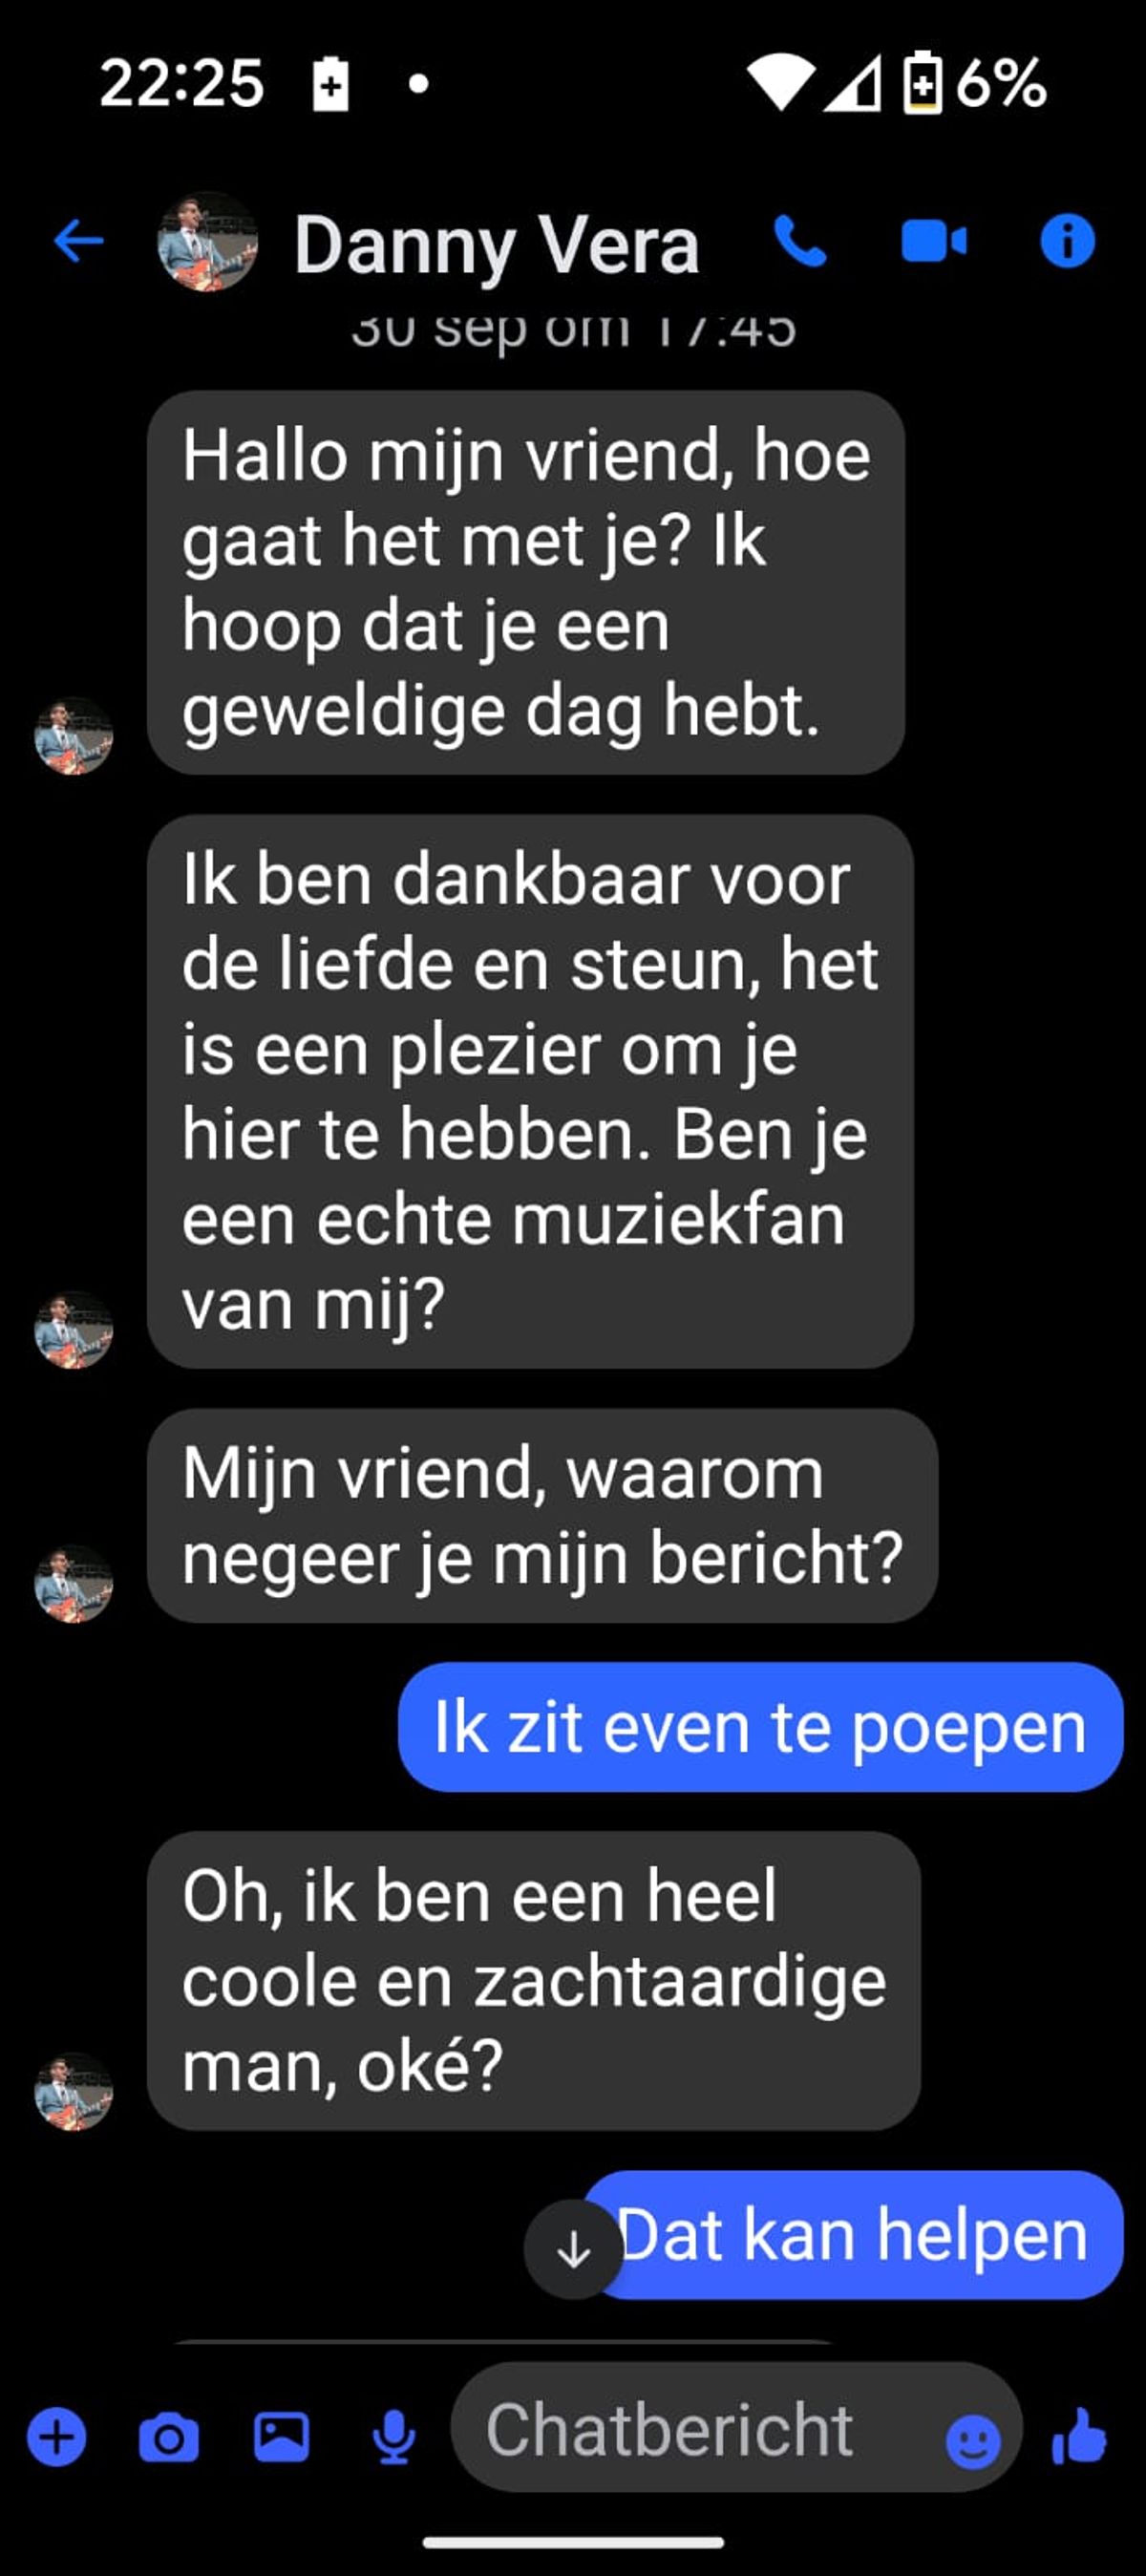The height and width of the screenshot is (2576, 1146).
Task: Open the photo gallery picker
Action: [x=281, y=2437]
